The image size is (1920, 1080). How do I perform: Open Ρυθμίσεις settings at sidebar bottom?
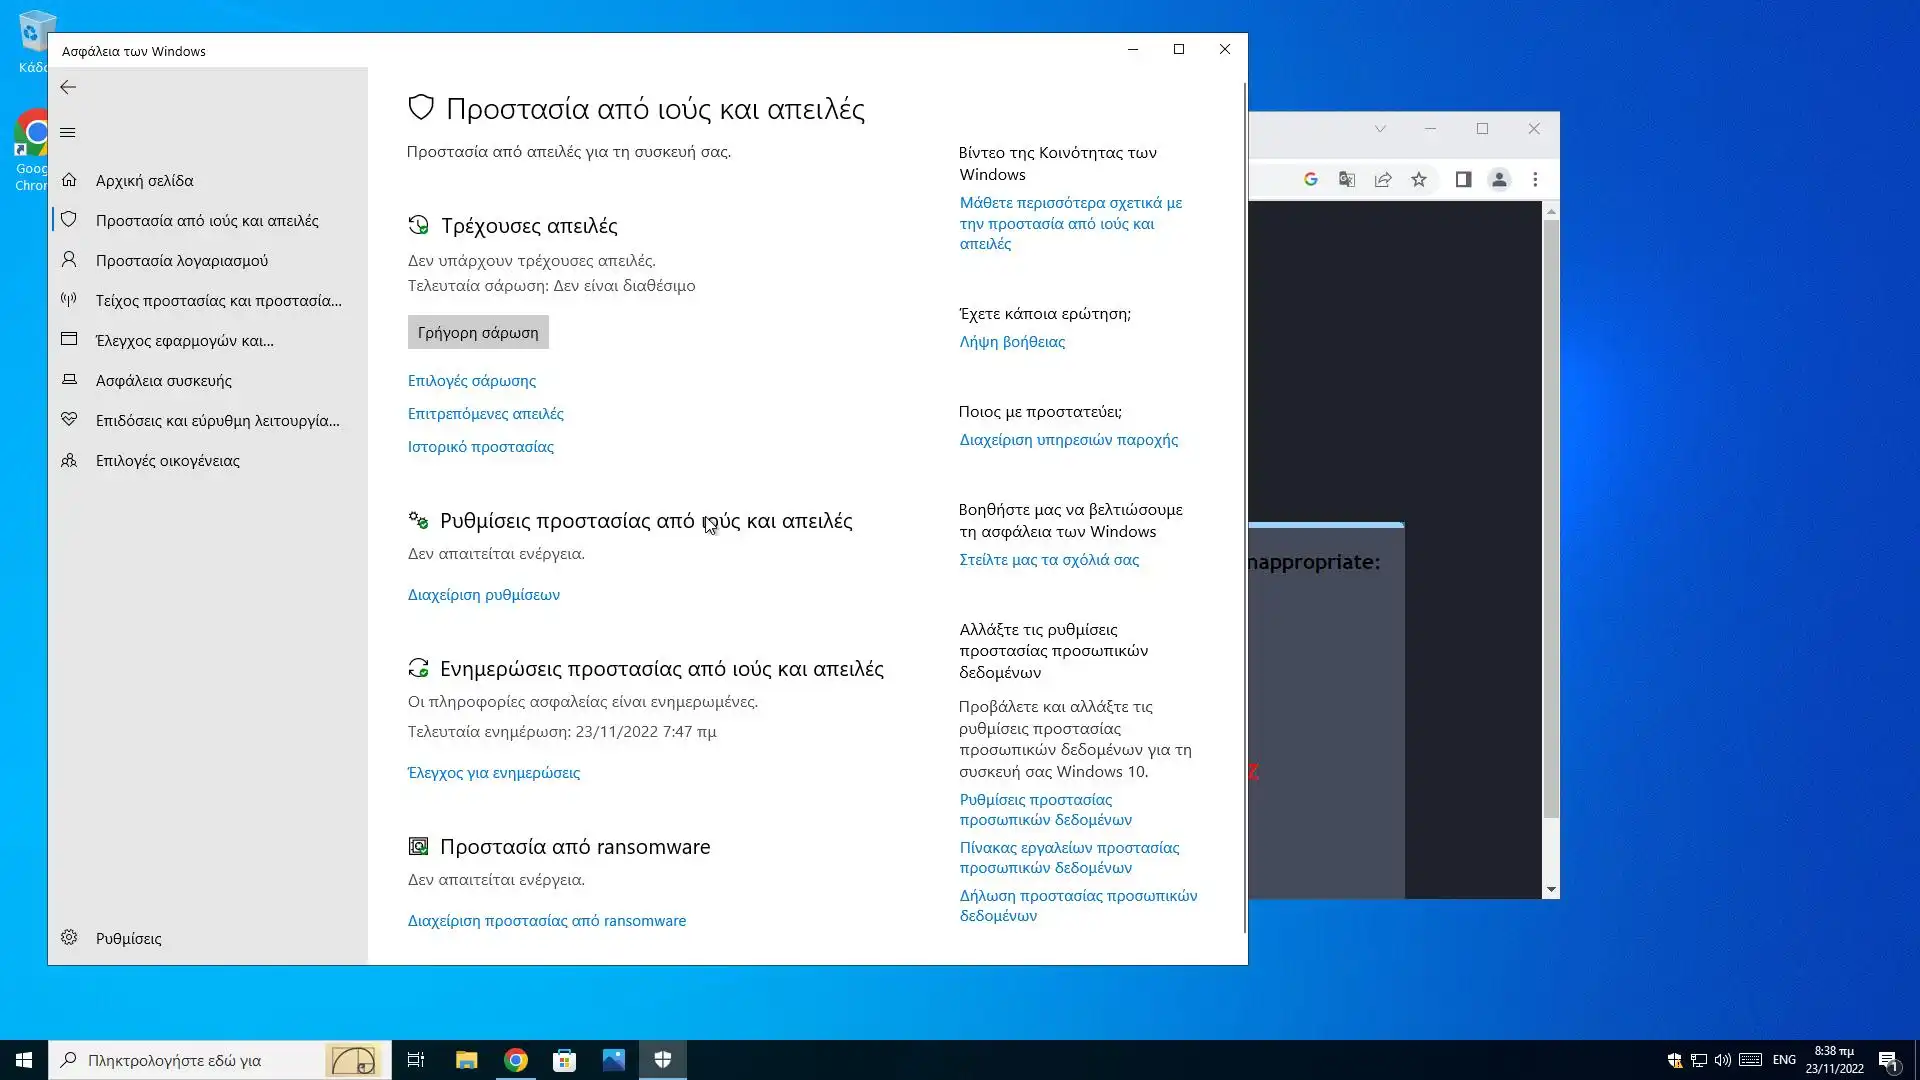click(128, 939)
